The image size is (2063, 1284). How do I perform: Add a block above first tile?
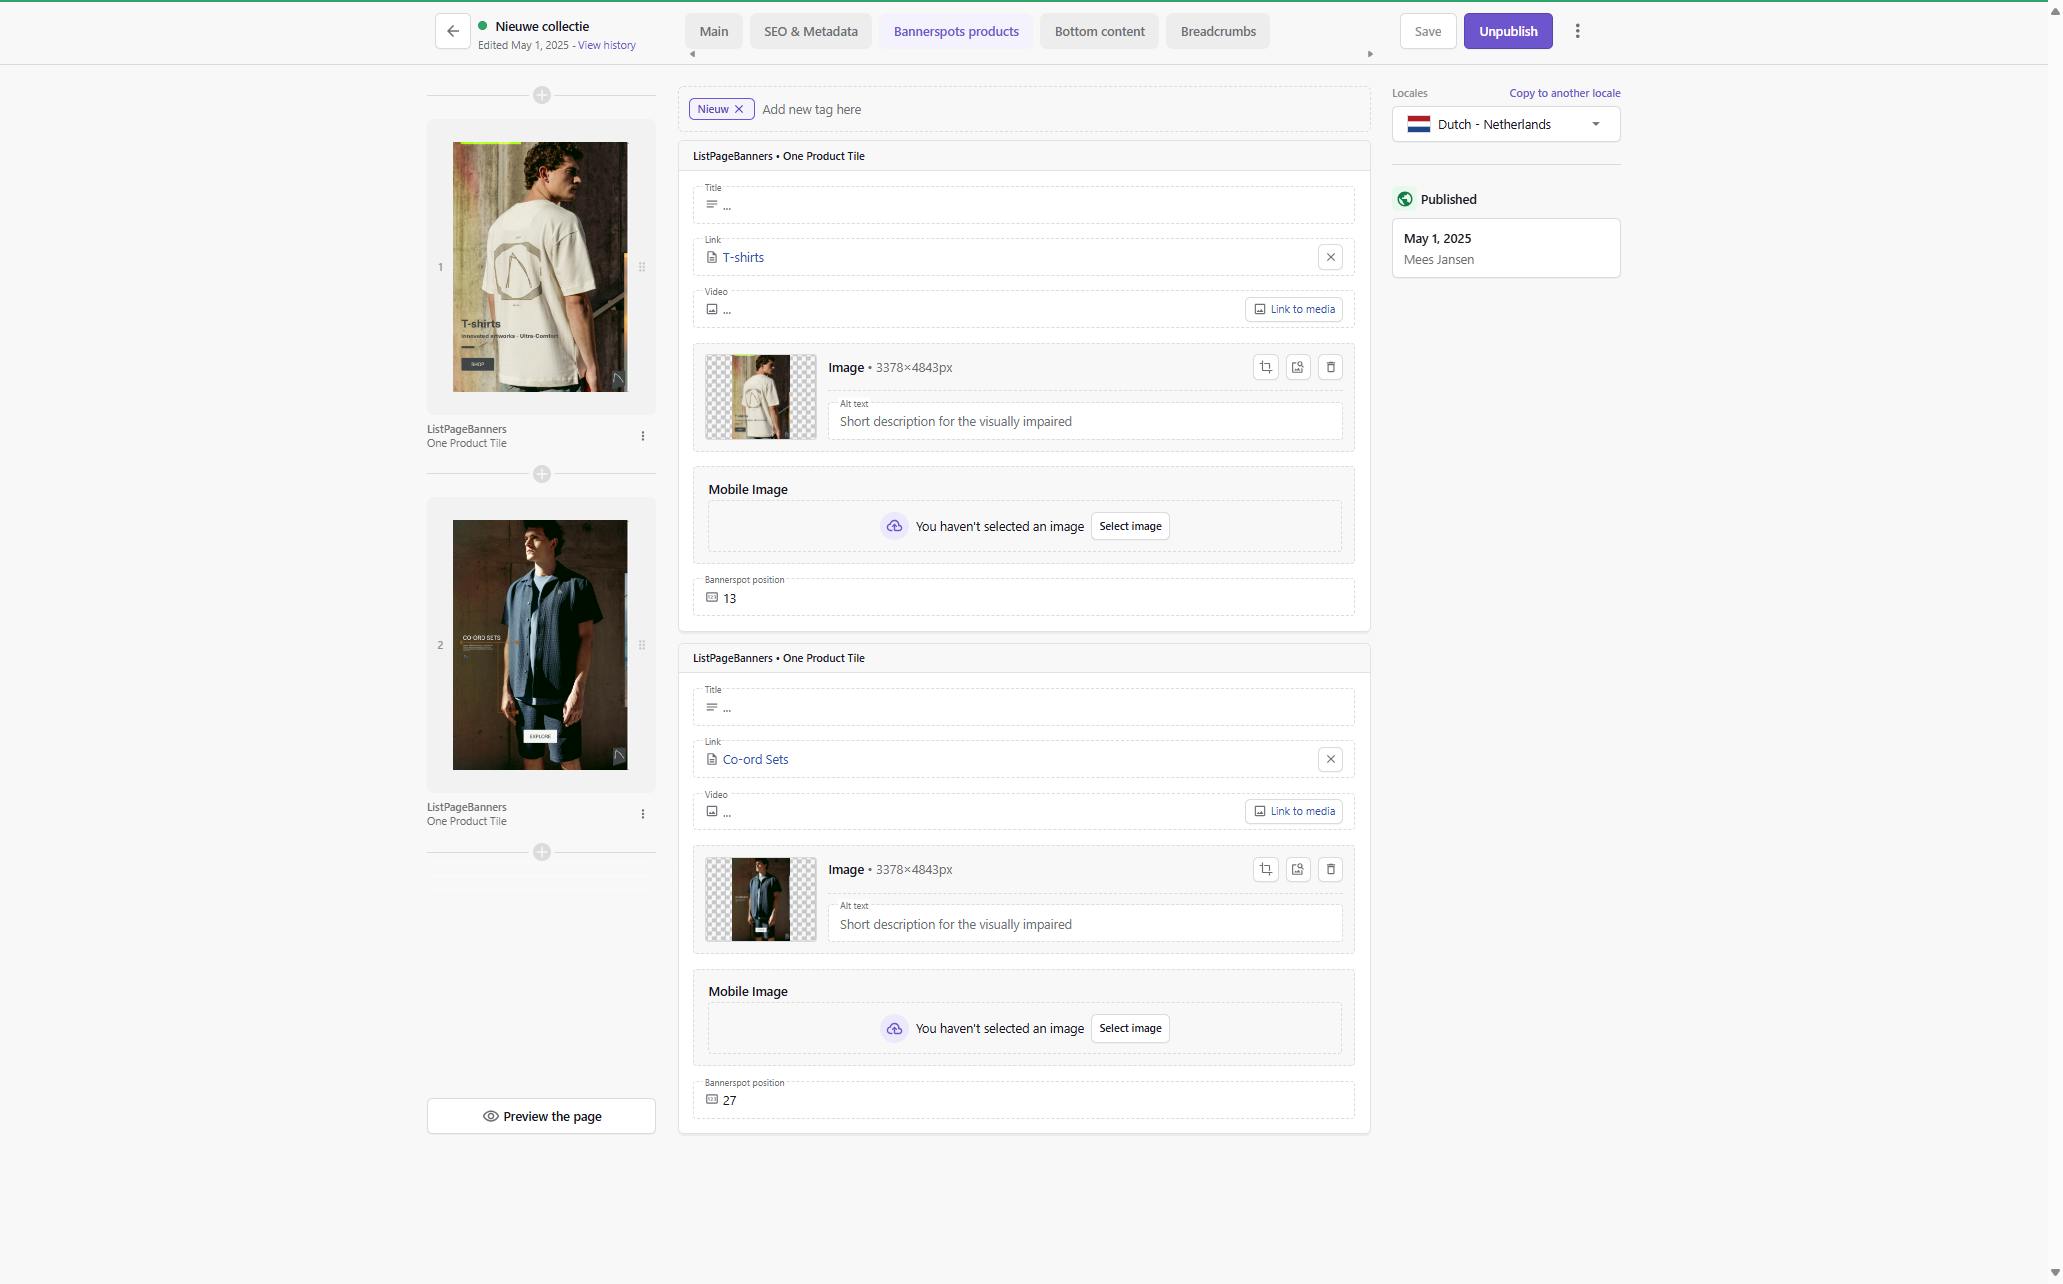pyautogui.click(x=541, y=95)
